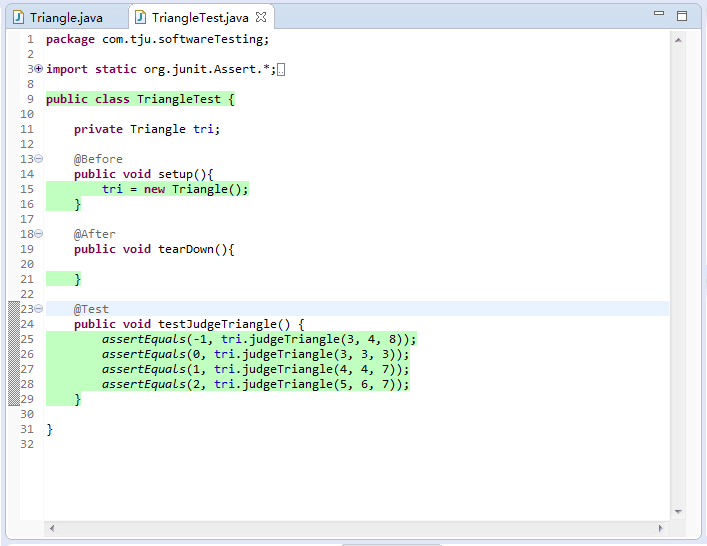Click the folded import placeholder box
707x546 pixels.
click(x=281, y=70)
